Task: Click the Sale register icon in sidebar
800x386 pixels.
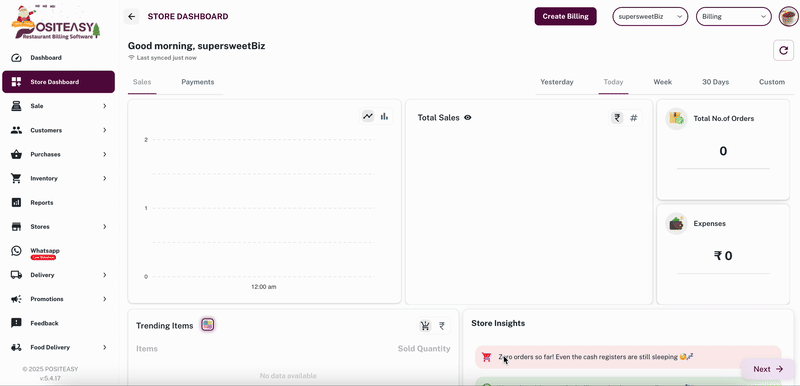Action: [x=16, y=106]
